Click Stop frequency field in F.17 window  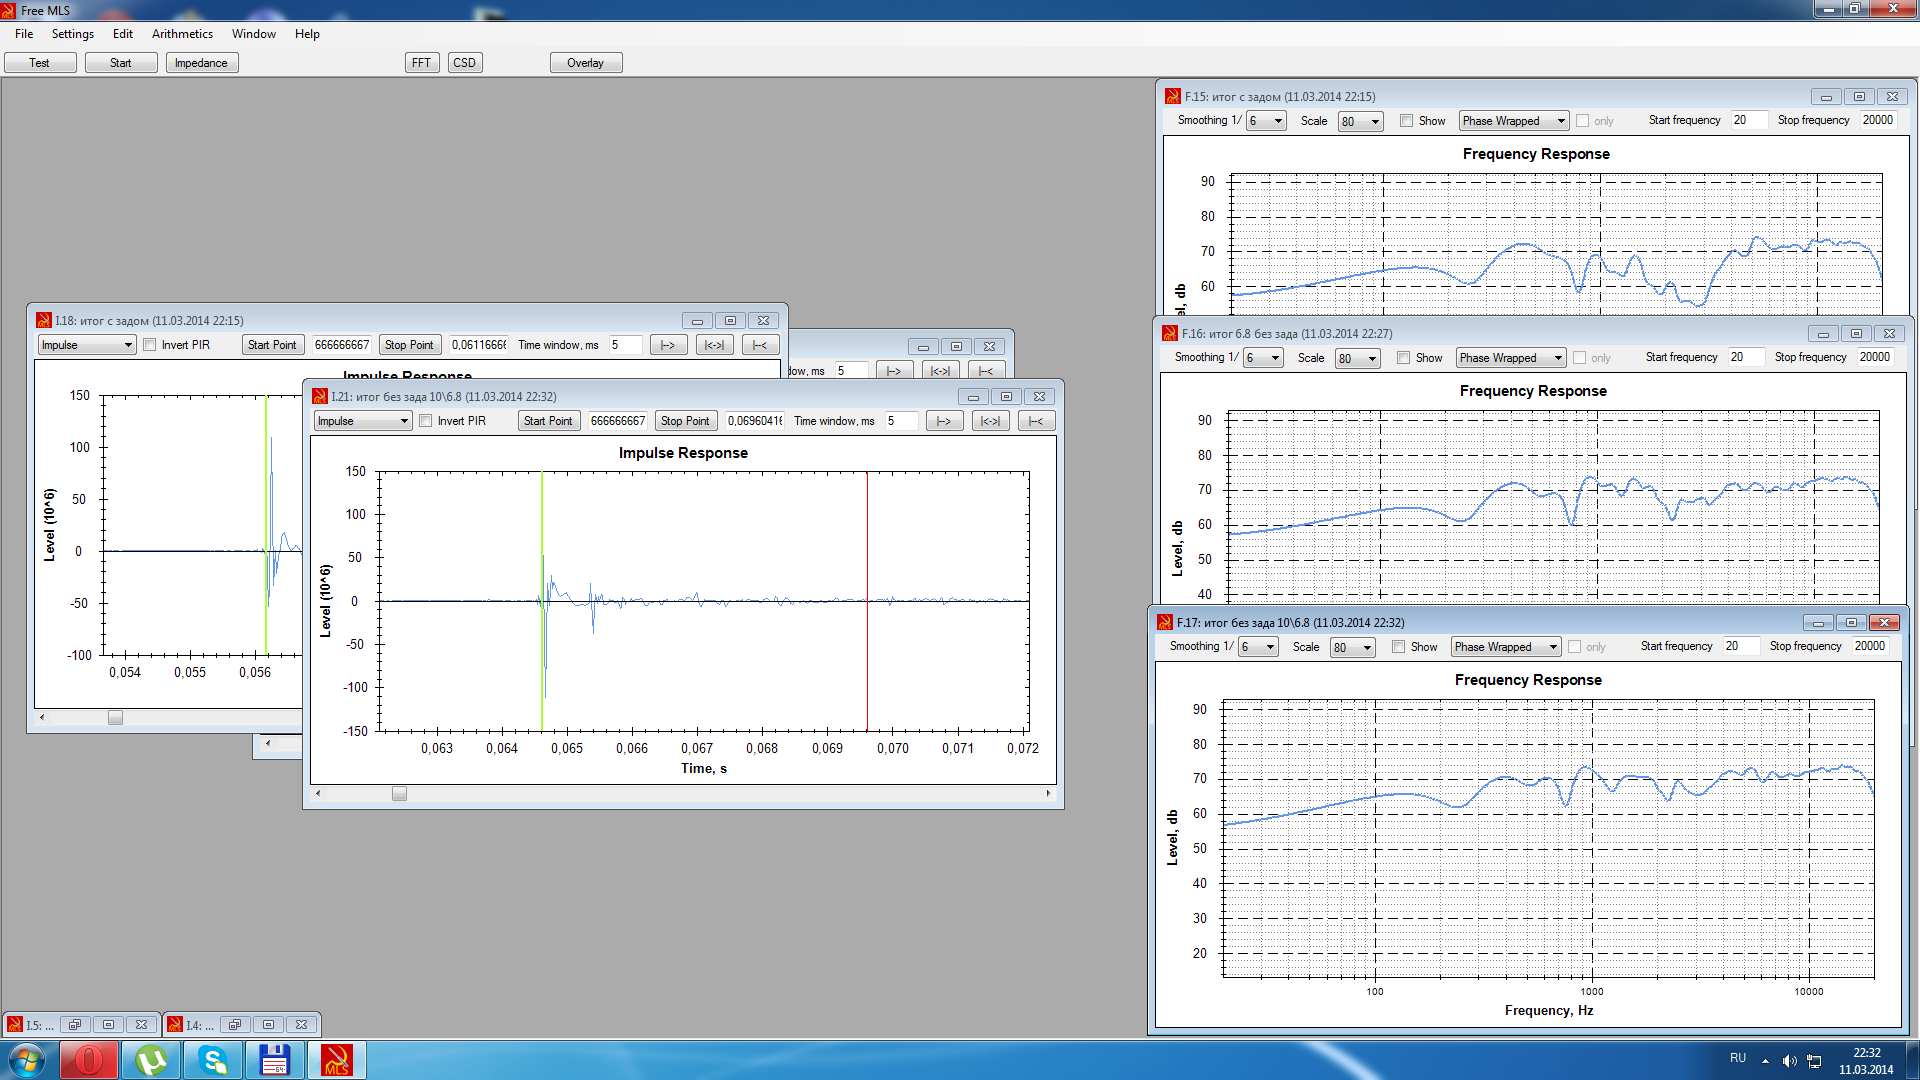pos(1869,646)
